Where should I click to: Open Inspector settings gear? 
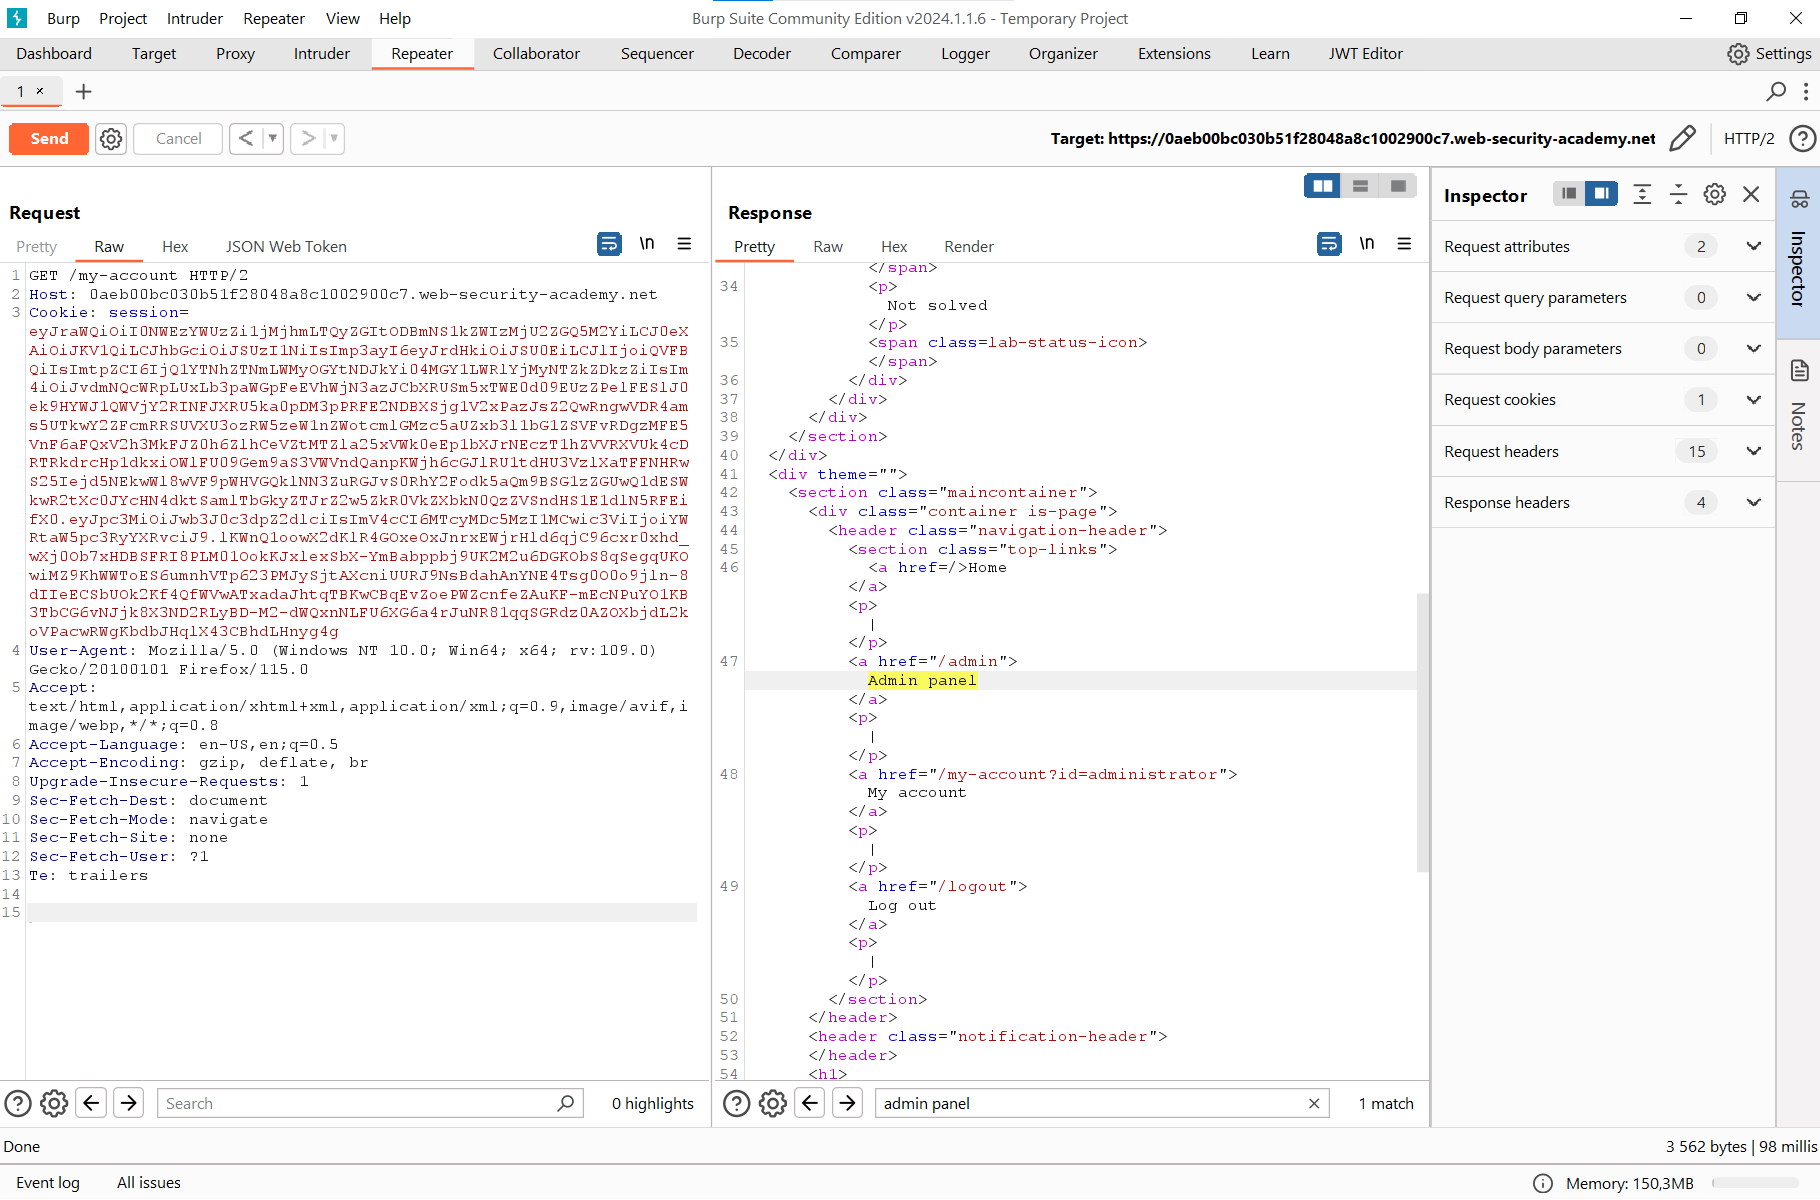[1715, 194]
